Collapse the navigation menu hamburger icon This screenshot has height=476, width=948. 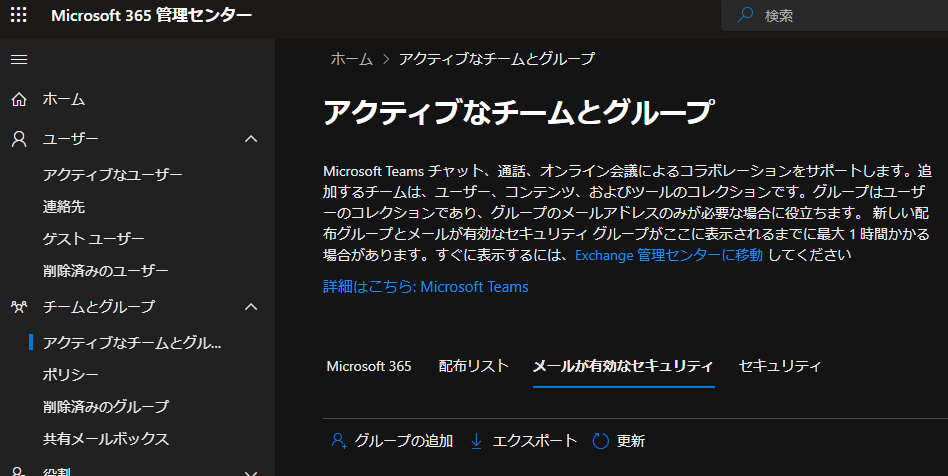pos(19,59)
